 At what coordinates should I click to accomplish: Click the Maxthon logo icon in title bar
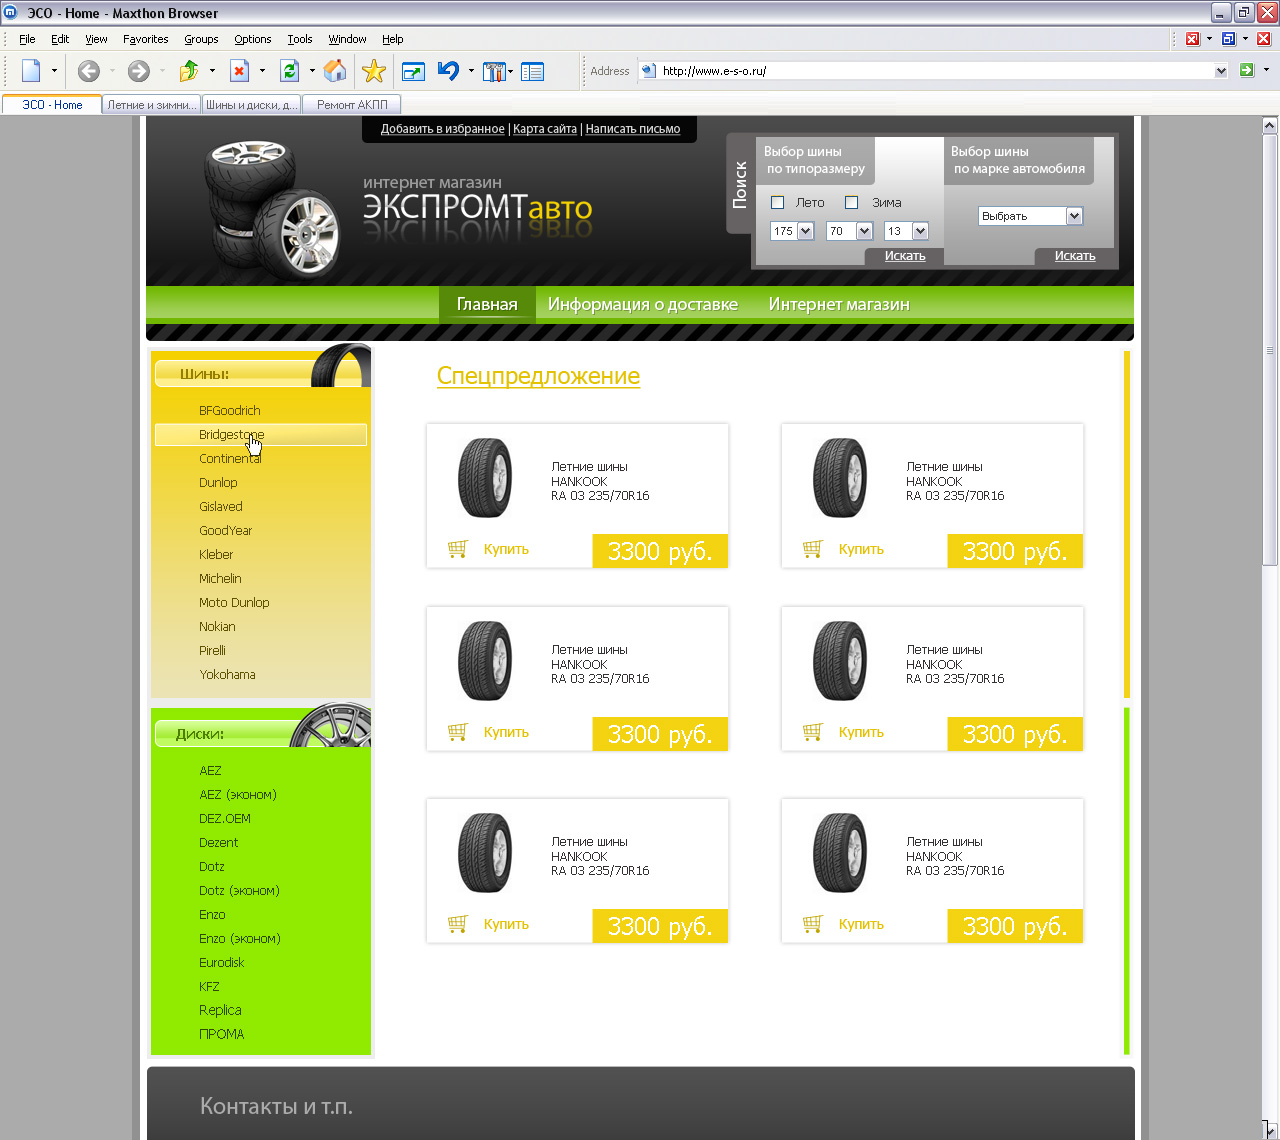[x=12, y=13]
